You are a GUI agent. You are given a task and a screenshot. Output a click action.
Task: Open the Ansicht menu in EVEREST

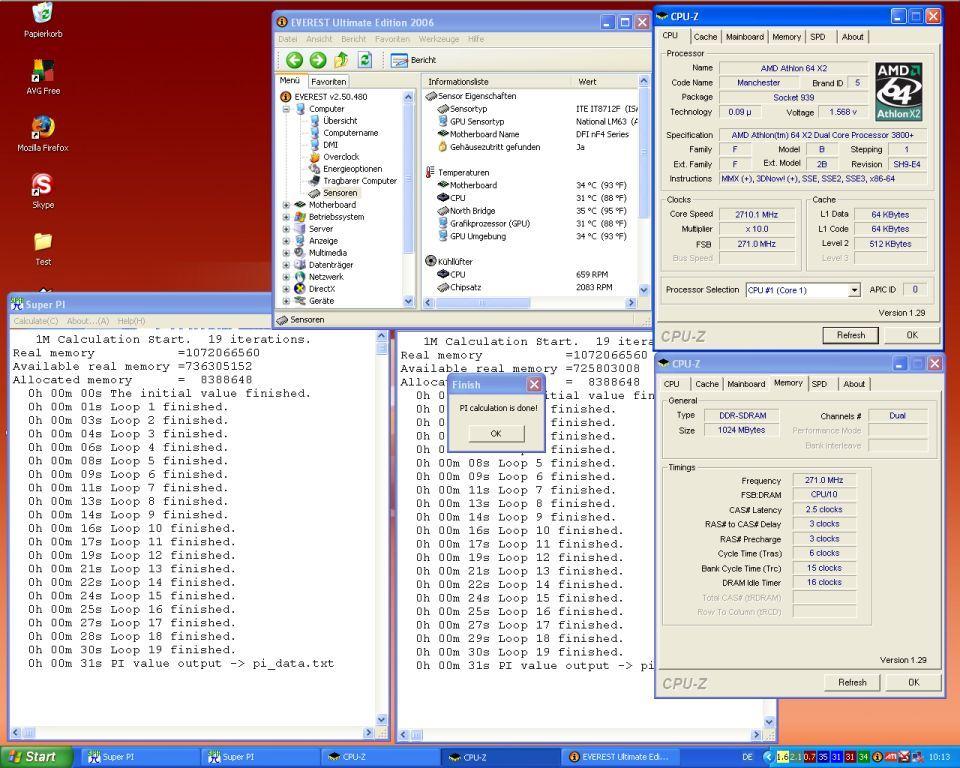pyautogui.click(x=319, y=39)
